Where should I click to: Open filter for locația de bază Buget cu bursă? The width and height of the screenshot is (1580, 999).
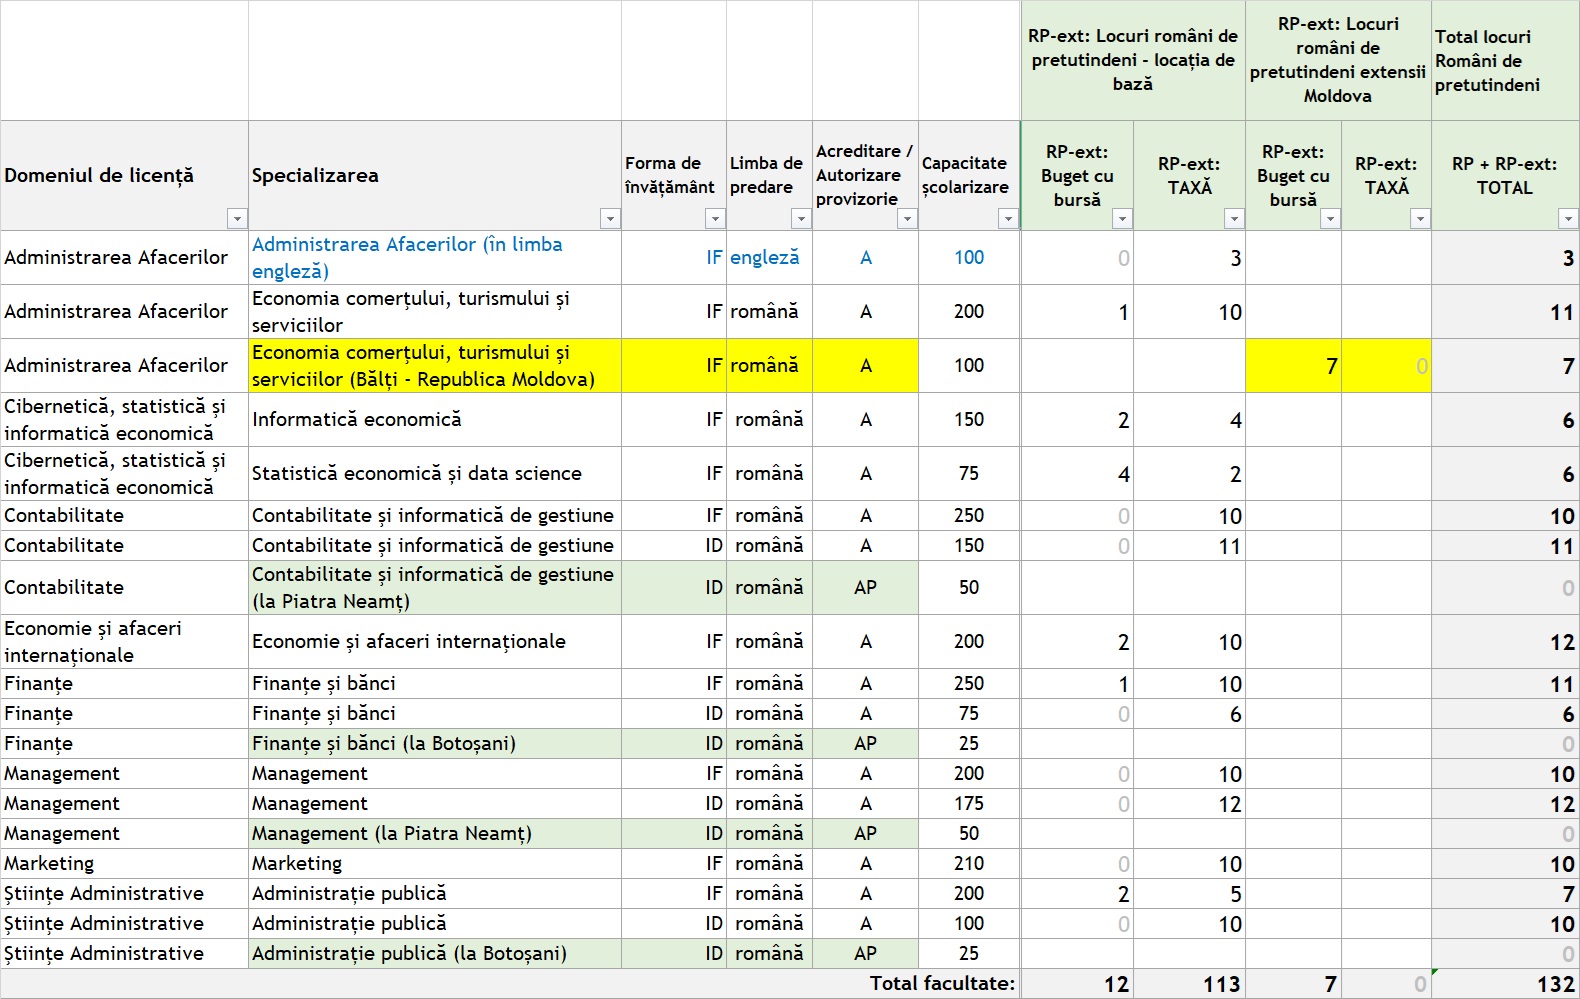click(1122, 219)
